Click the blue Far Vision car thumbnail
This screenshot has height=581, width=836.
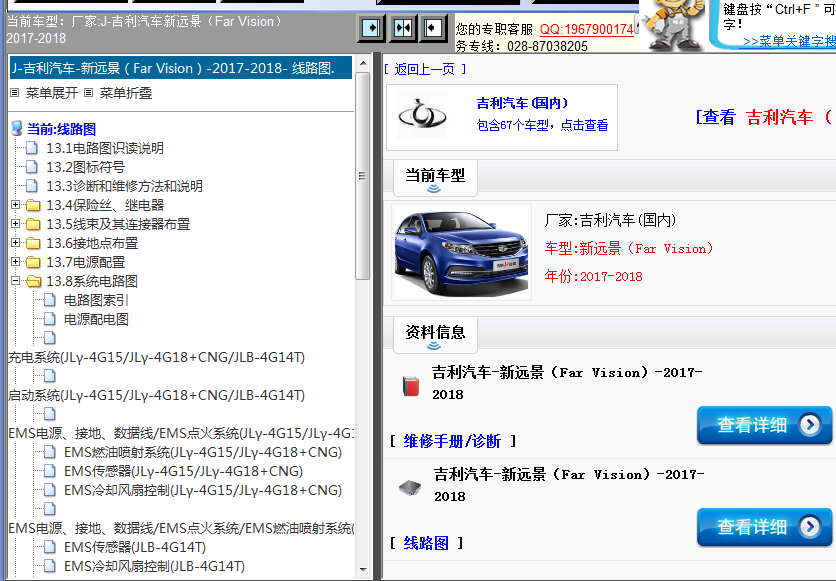click(461, 252)
